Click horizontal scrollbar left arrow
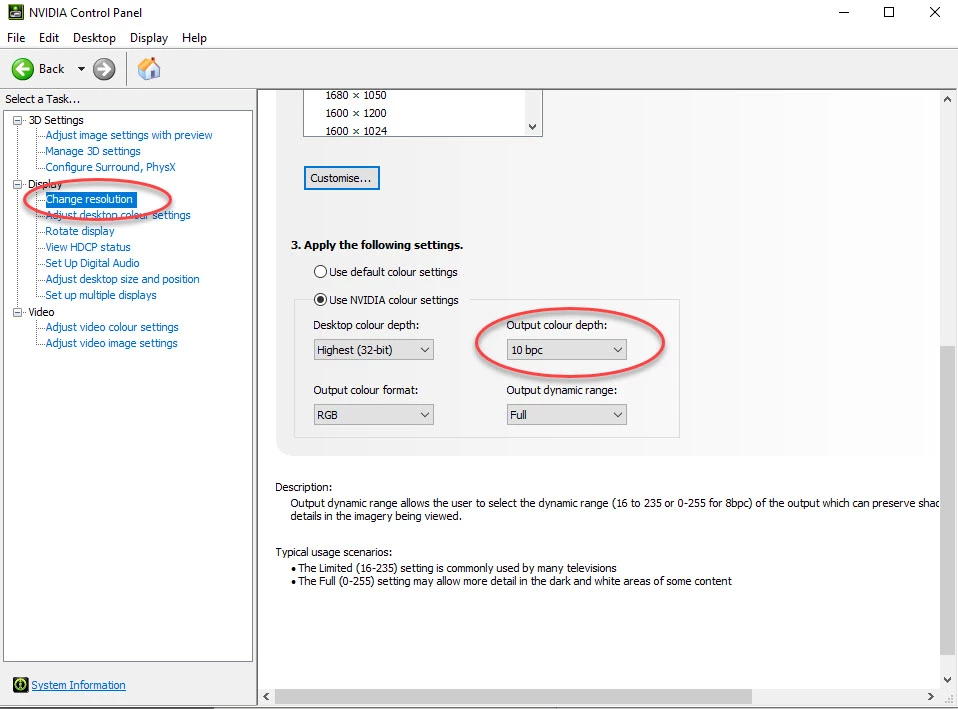Viewport: 958px width, 709px height. pos(266,696)
